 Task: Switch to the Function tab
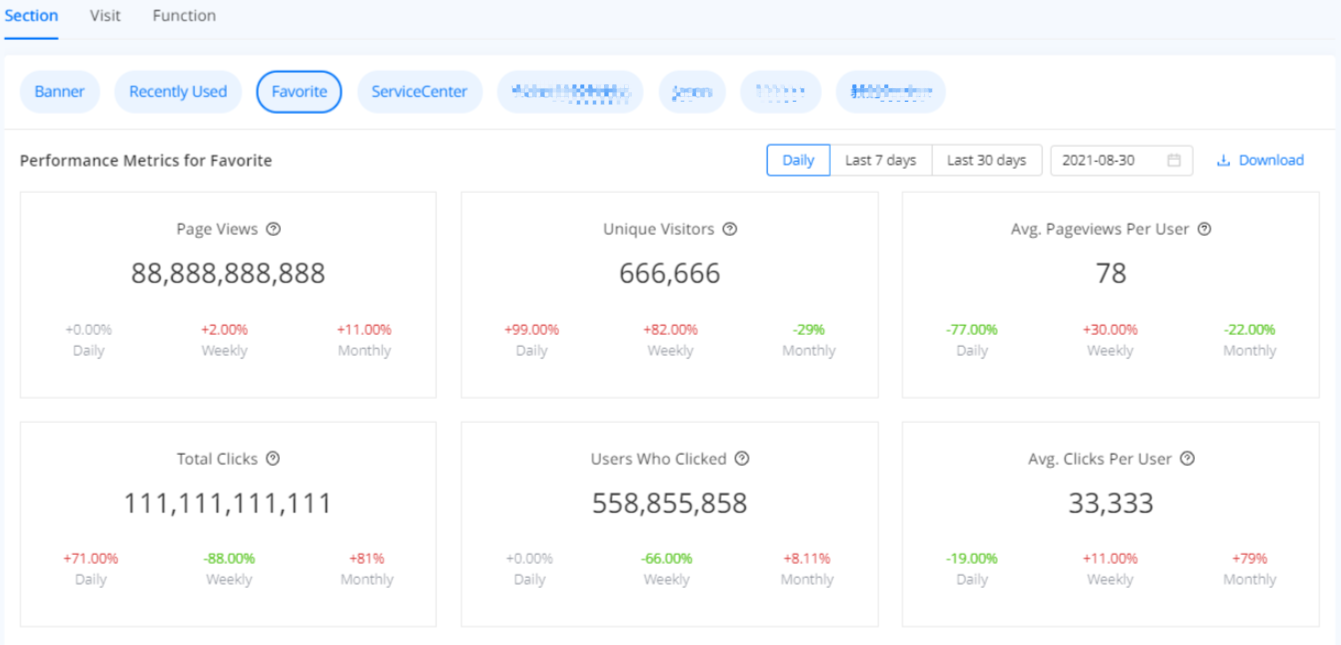[184, 16]
